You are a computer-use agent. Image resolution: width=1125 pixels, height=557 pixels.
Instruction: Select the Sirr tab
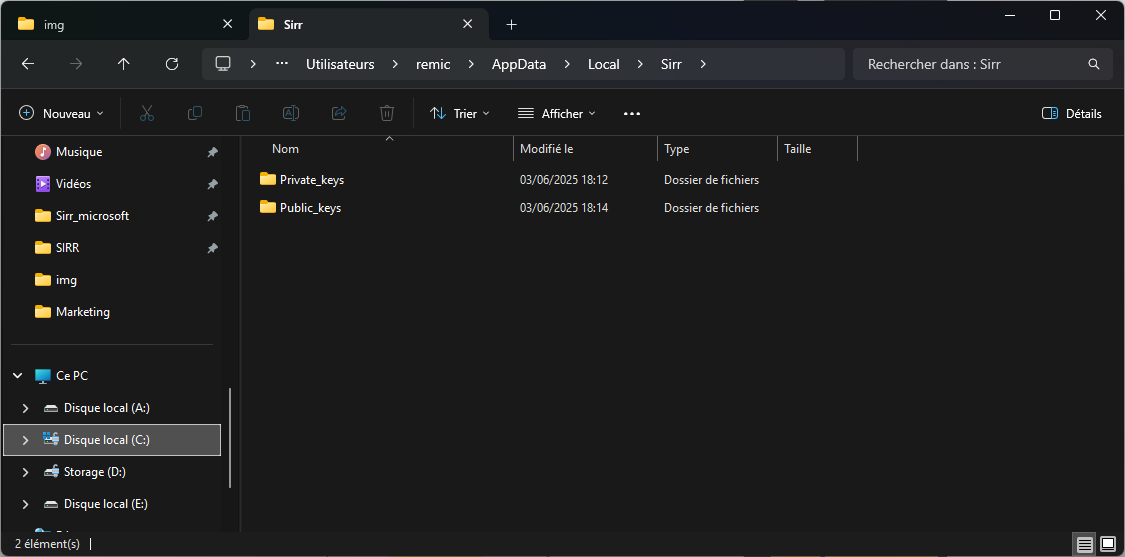point(369,24)
